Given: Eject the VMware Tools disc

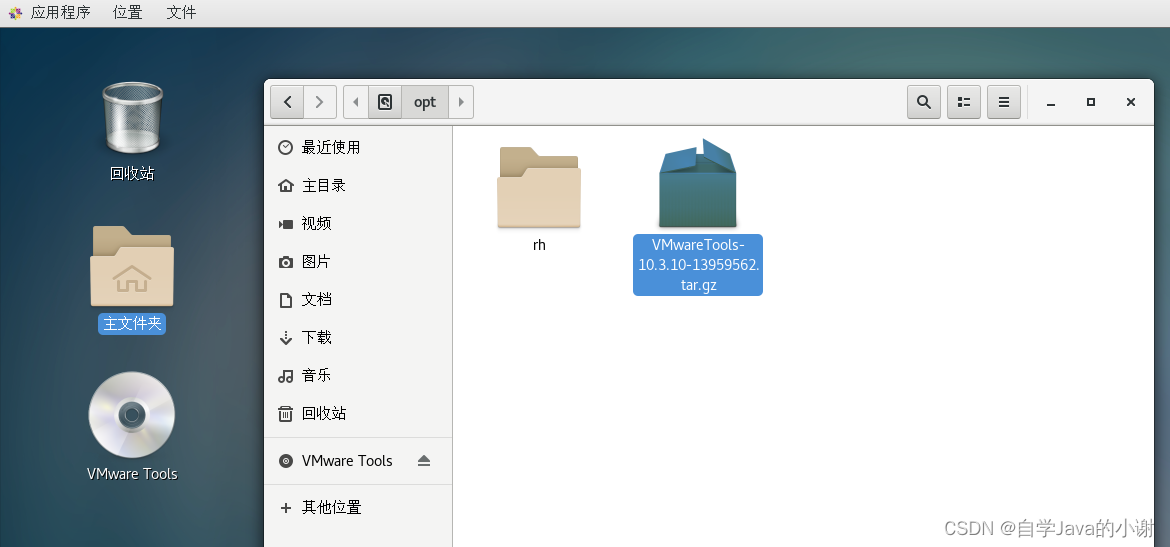Looking at the screenshot, I should 424,460.
